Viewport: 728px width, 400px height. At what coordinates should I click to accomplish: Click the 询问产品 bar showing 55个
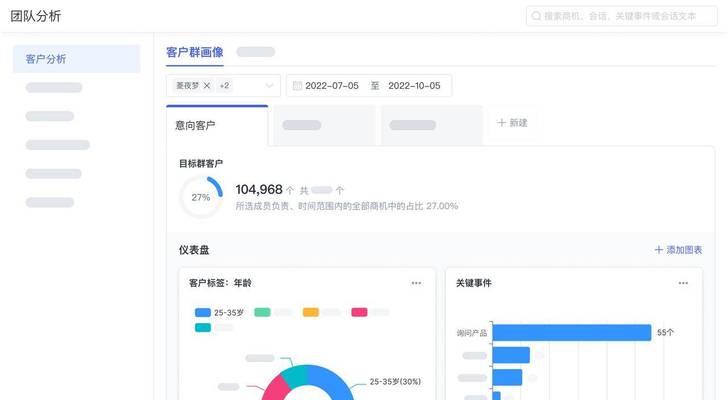click(x=572, y=333)
